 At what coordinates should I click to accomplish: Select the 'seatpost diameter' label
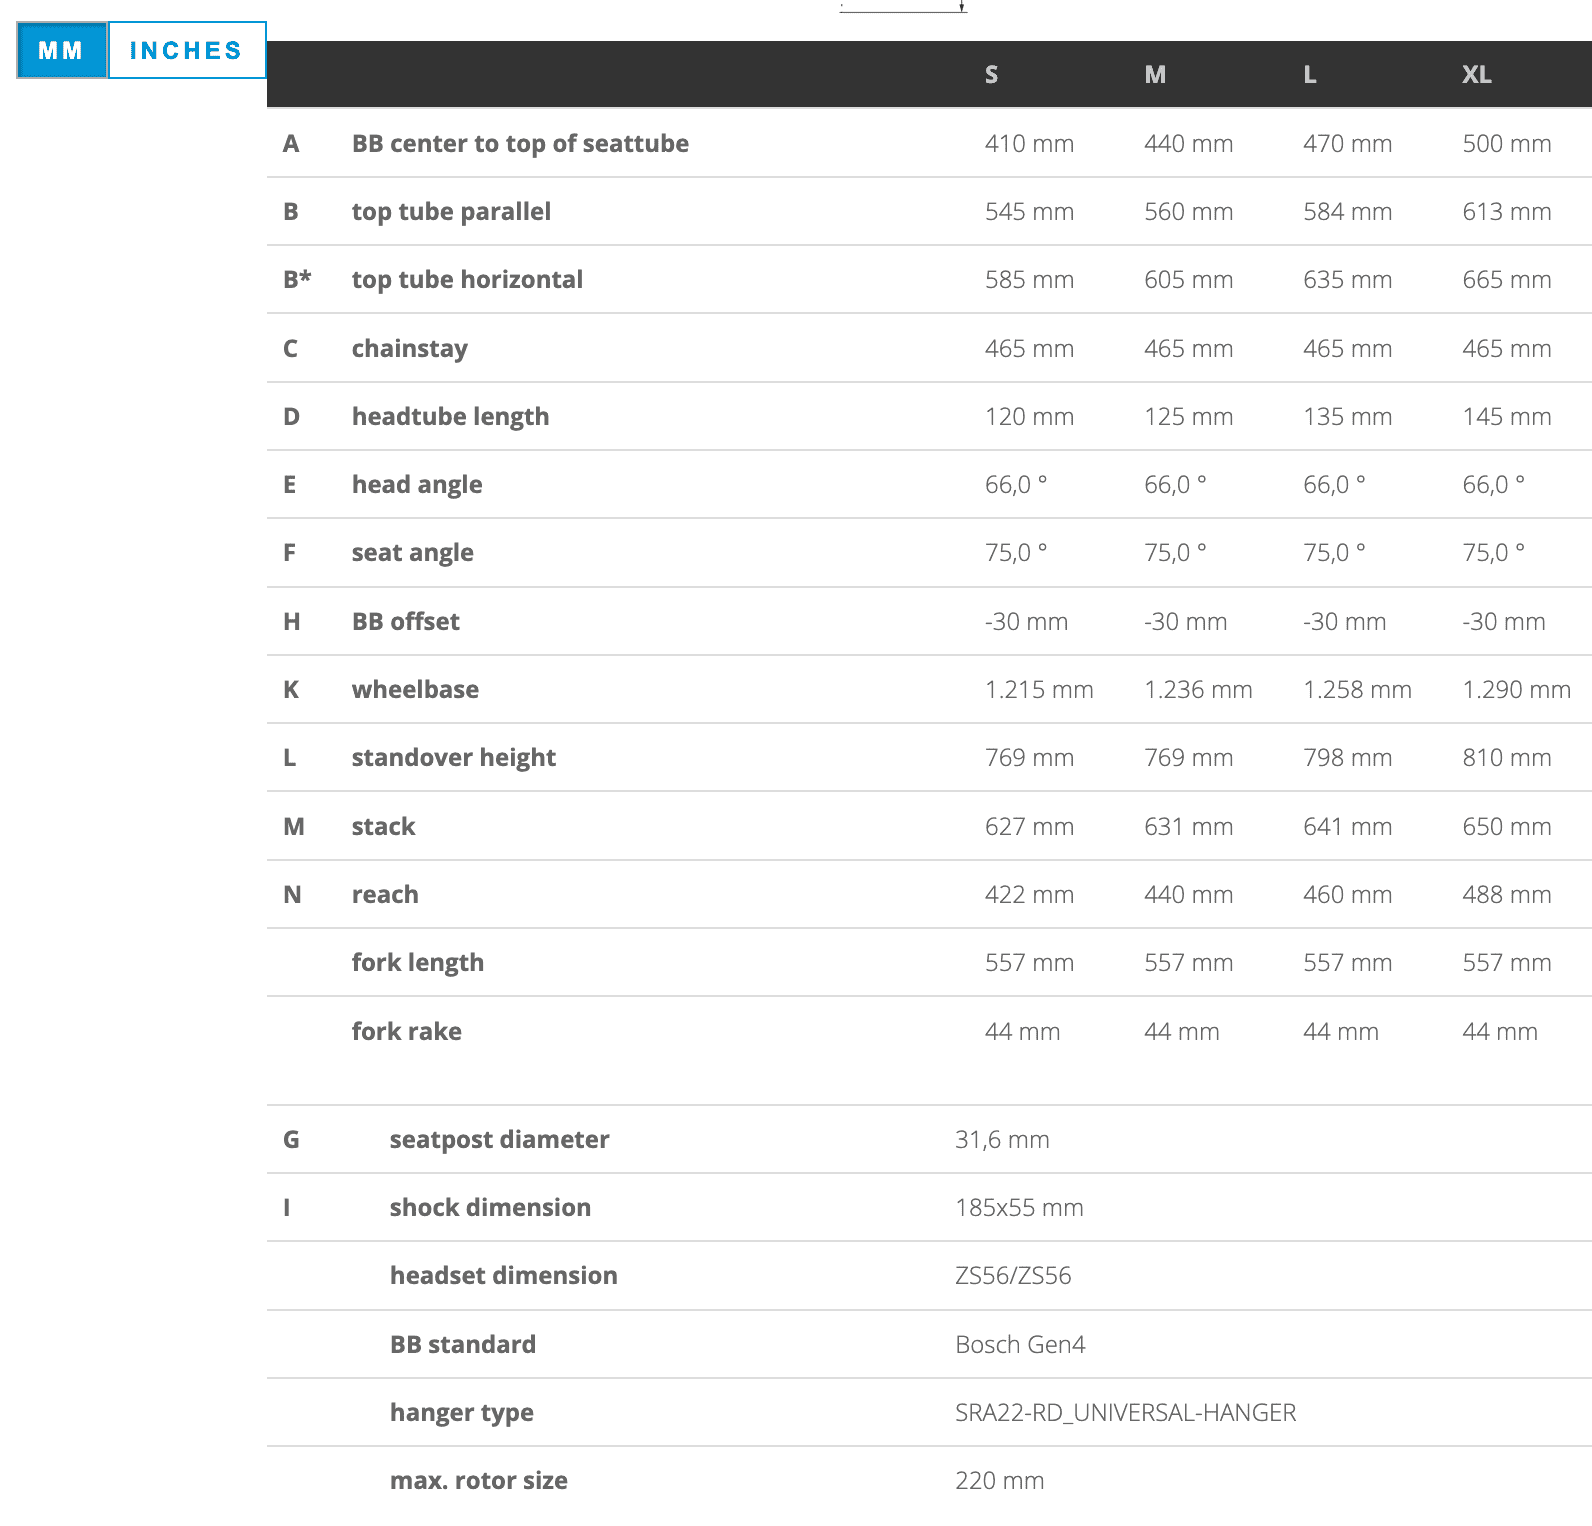[x=499, y=1139]
